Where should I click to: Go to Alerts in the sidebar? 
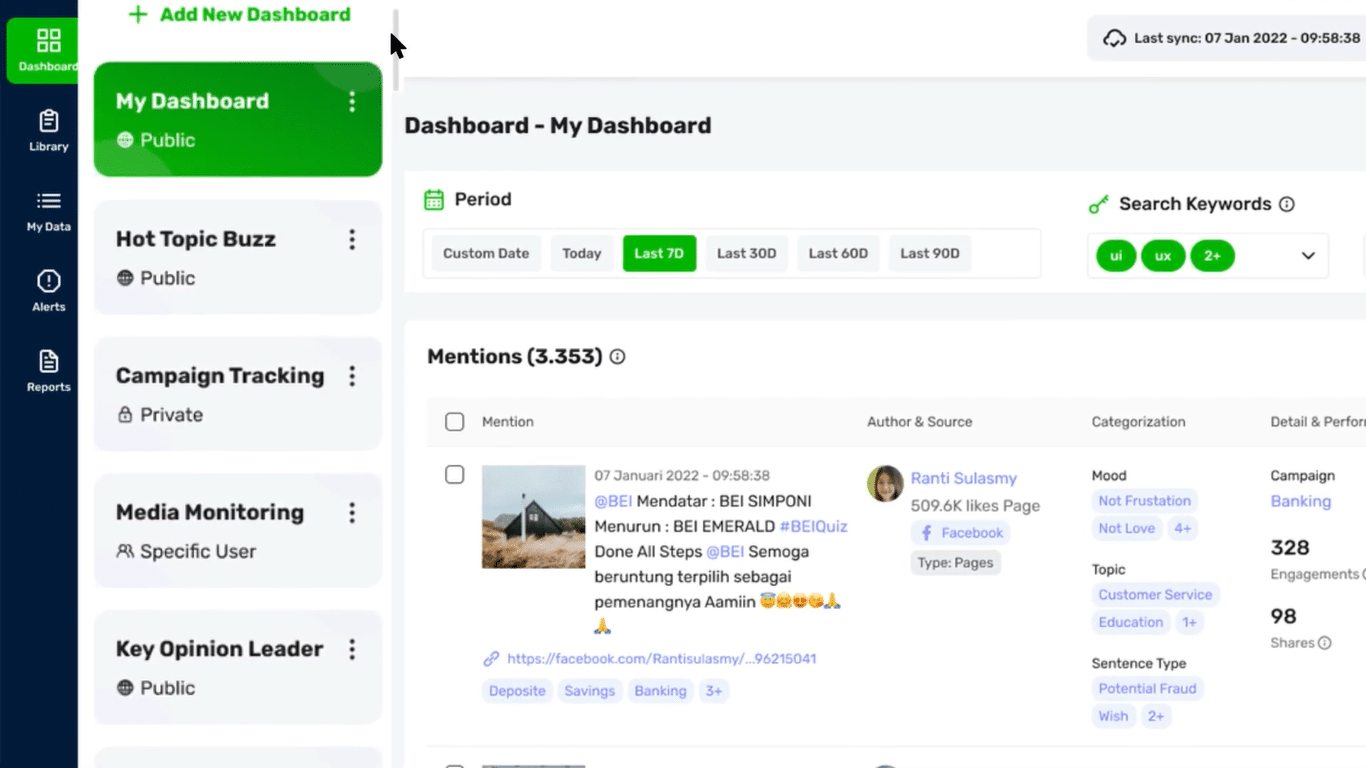click(48, 291)
